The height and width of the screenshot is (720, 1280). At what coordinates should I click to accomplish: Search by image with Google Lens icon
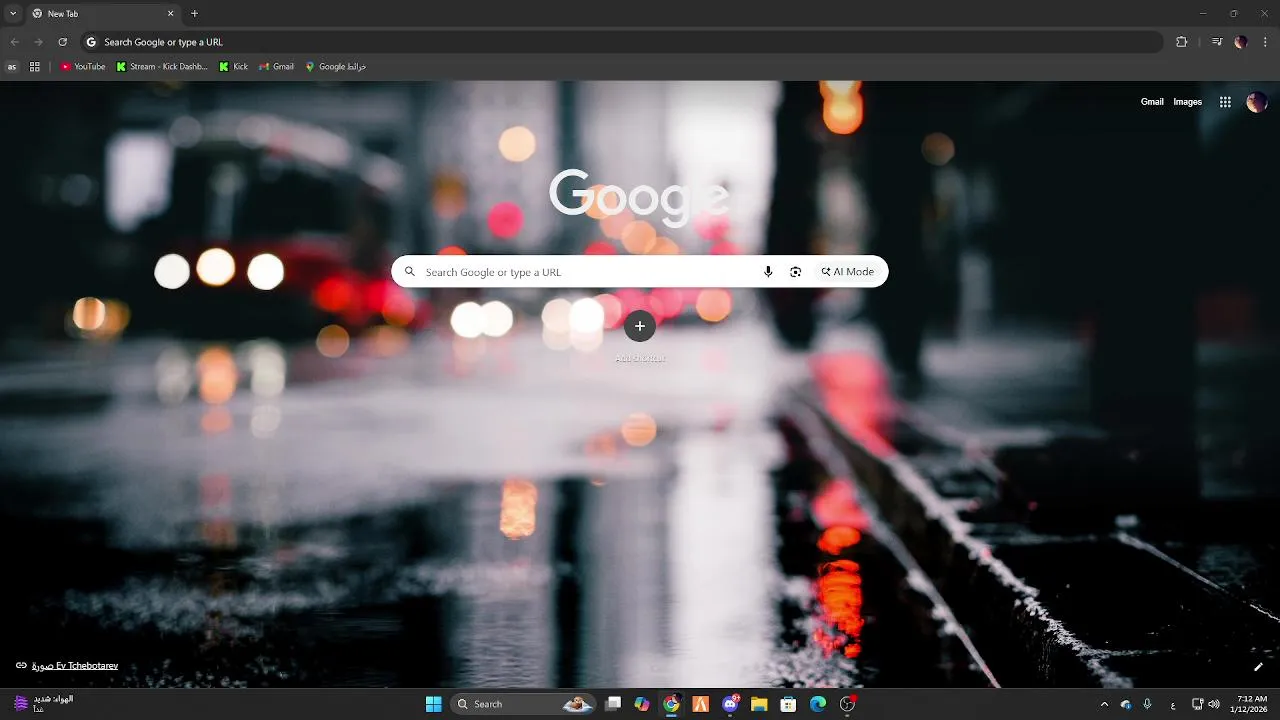point(796,272)
